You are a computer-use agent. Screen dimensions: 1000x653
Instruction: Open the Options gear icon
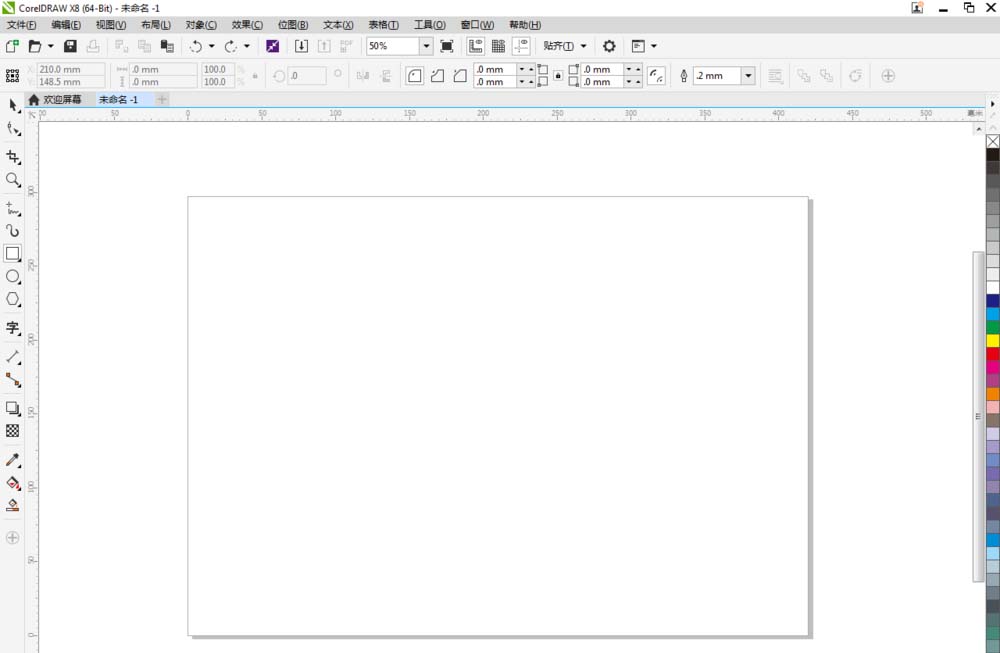(x=609, y=46)
